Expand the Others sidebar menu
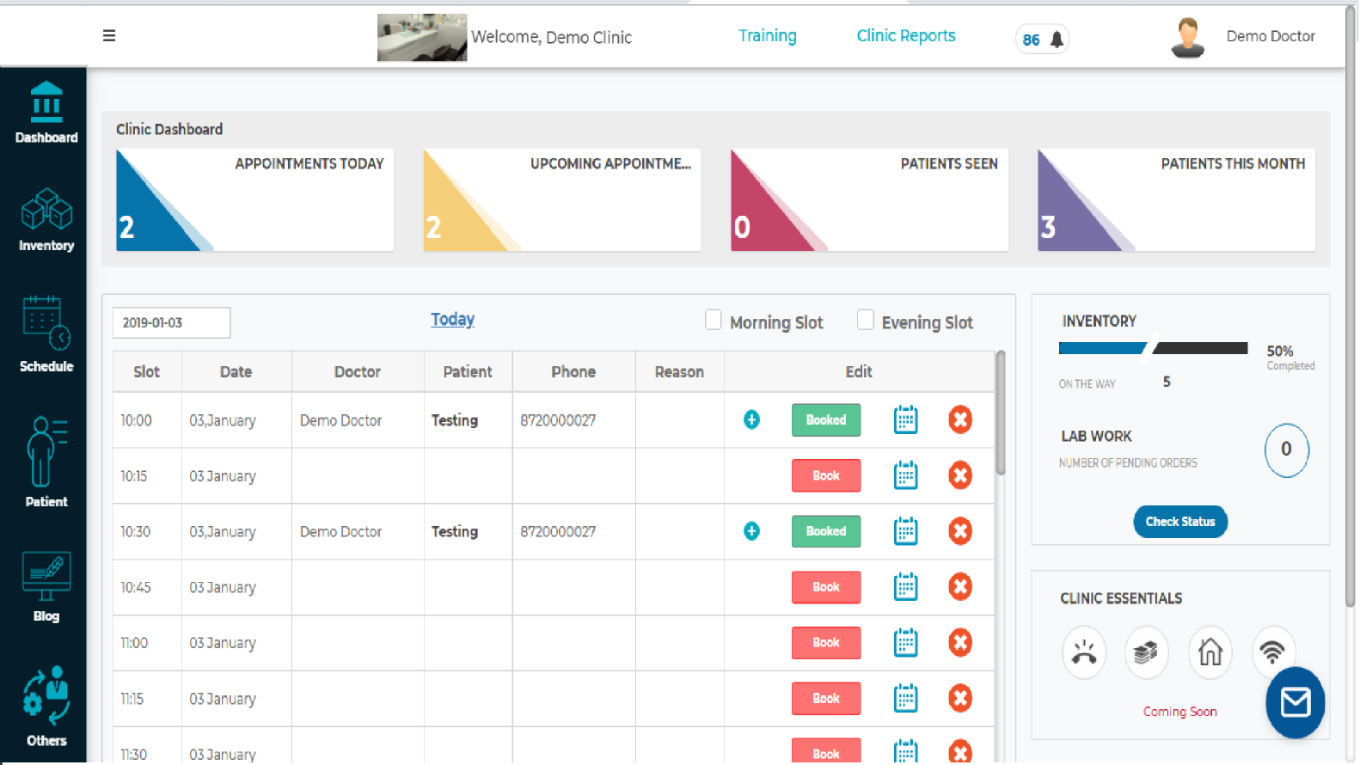Image resolution: width=1360 pixels, height=765 pixels. 46,707
